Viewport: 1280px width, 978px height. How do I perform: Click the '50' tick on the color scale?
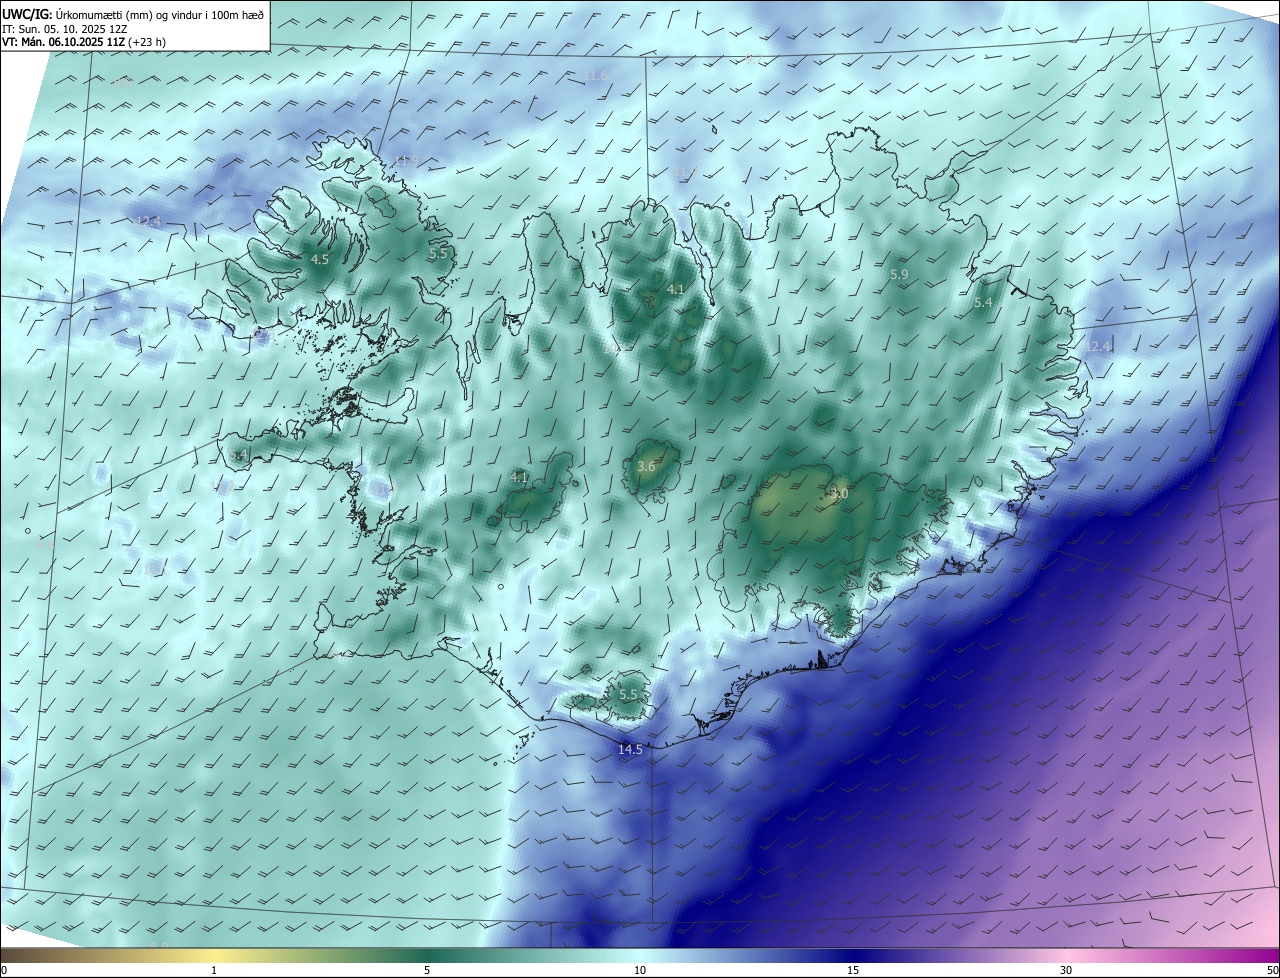(x=1272, y=970)
